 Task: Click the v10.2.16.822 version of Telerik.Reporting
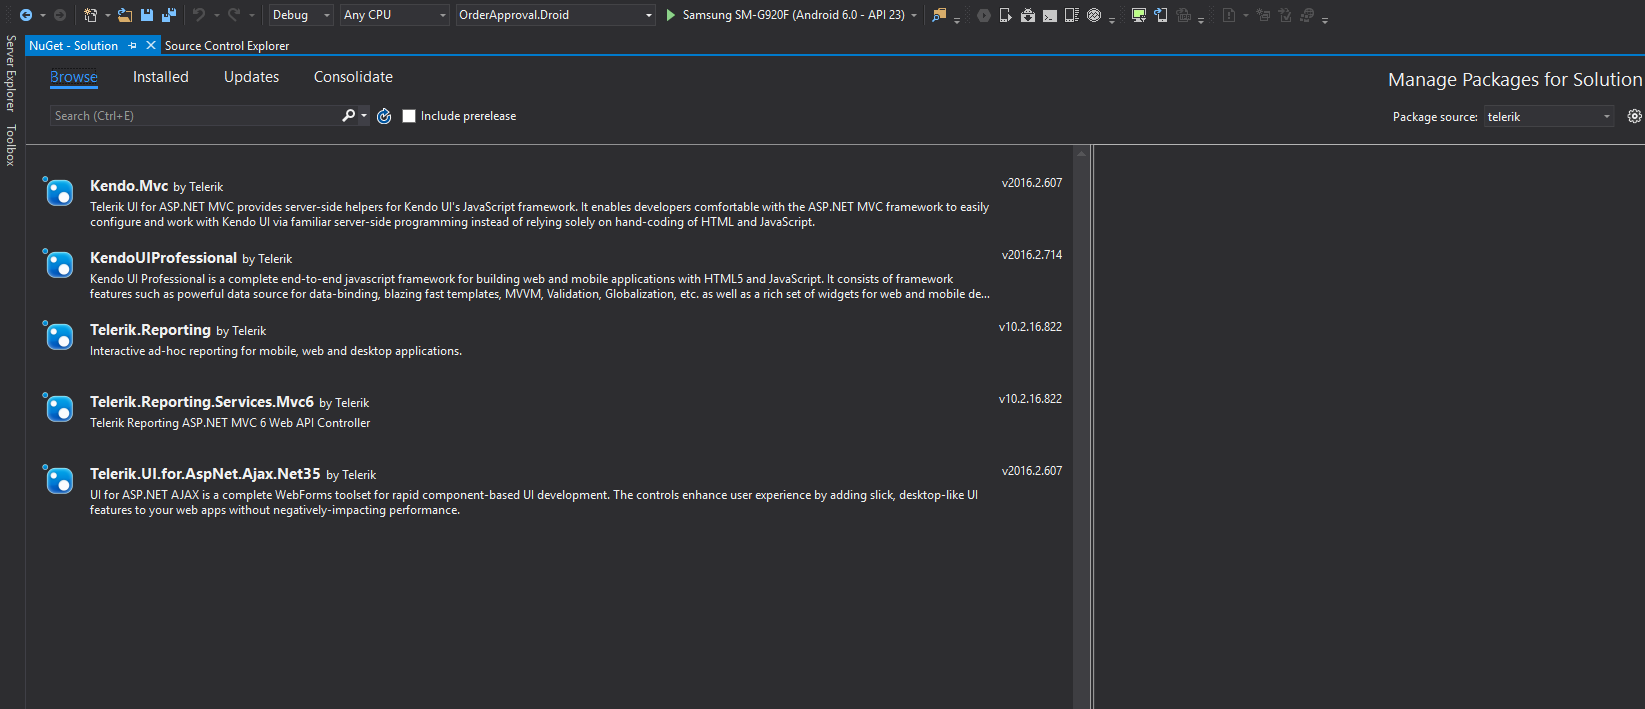click(x=1030, y=327)
